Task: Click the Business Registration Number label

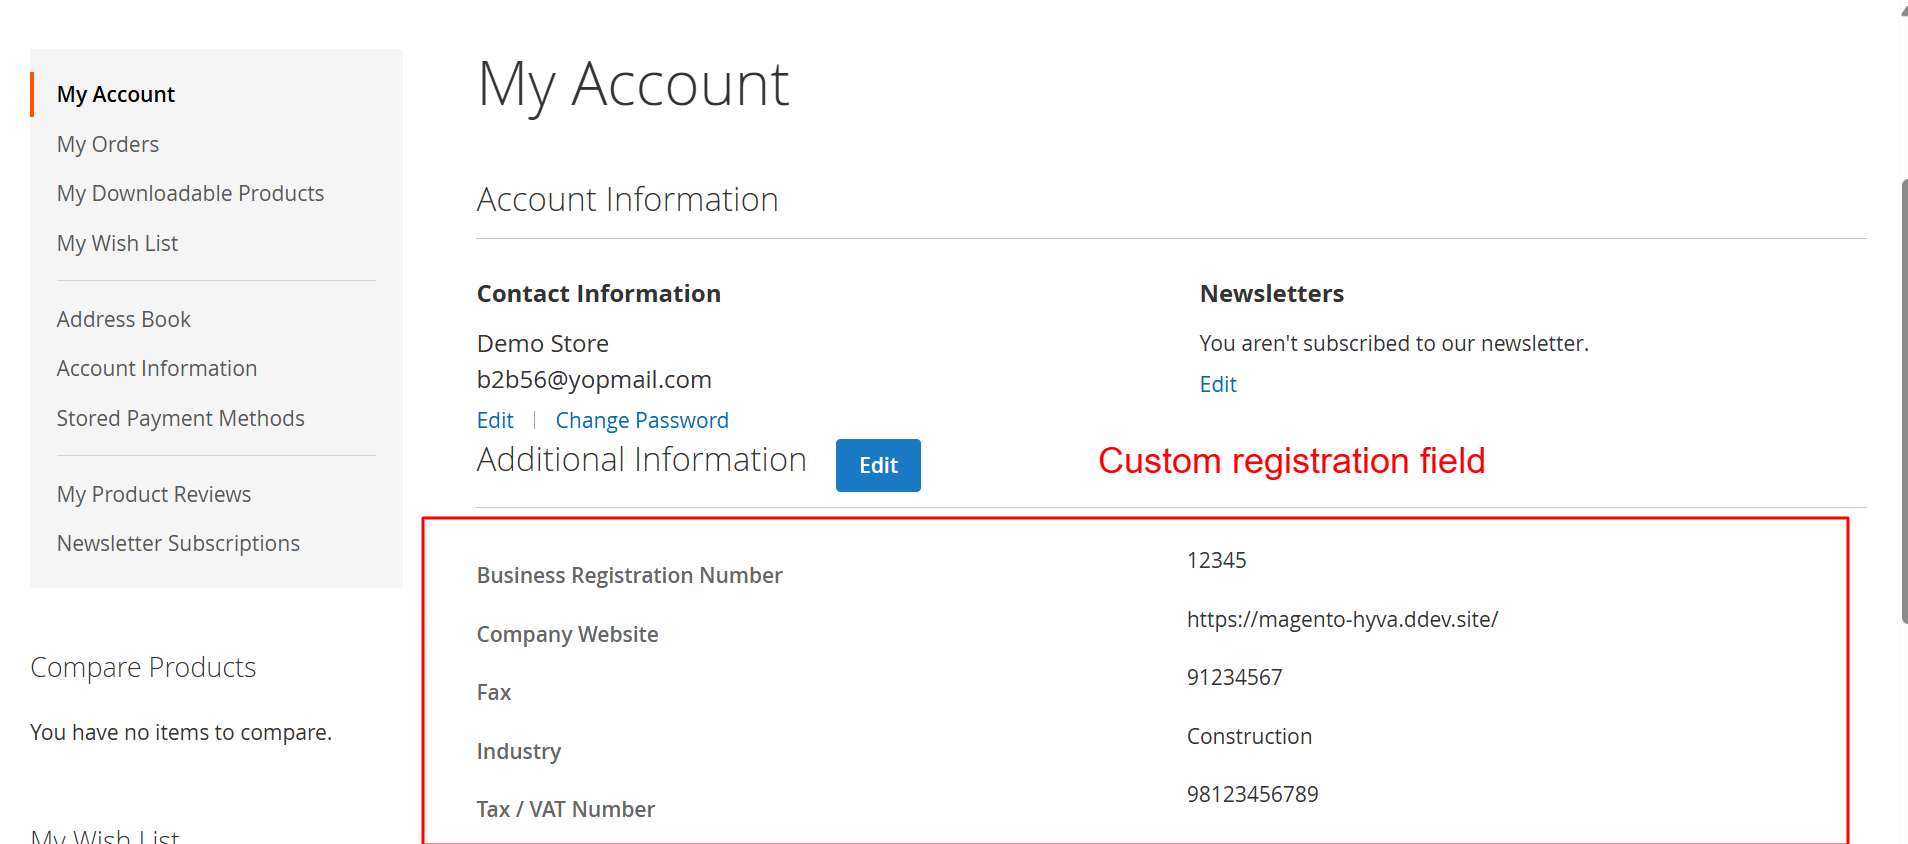Action: [629, 575]
